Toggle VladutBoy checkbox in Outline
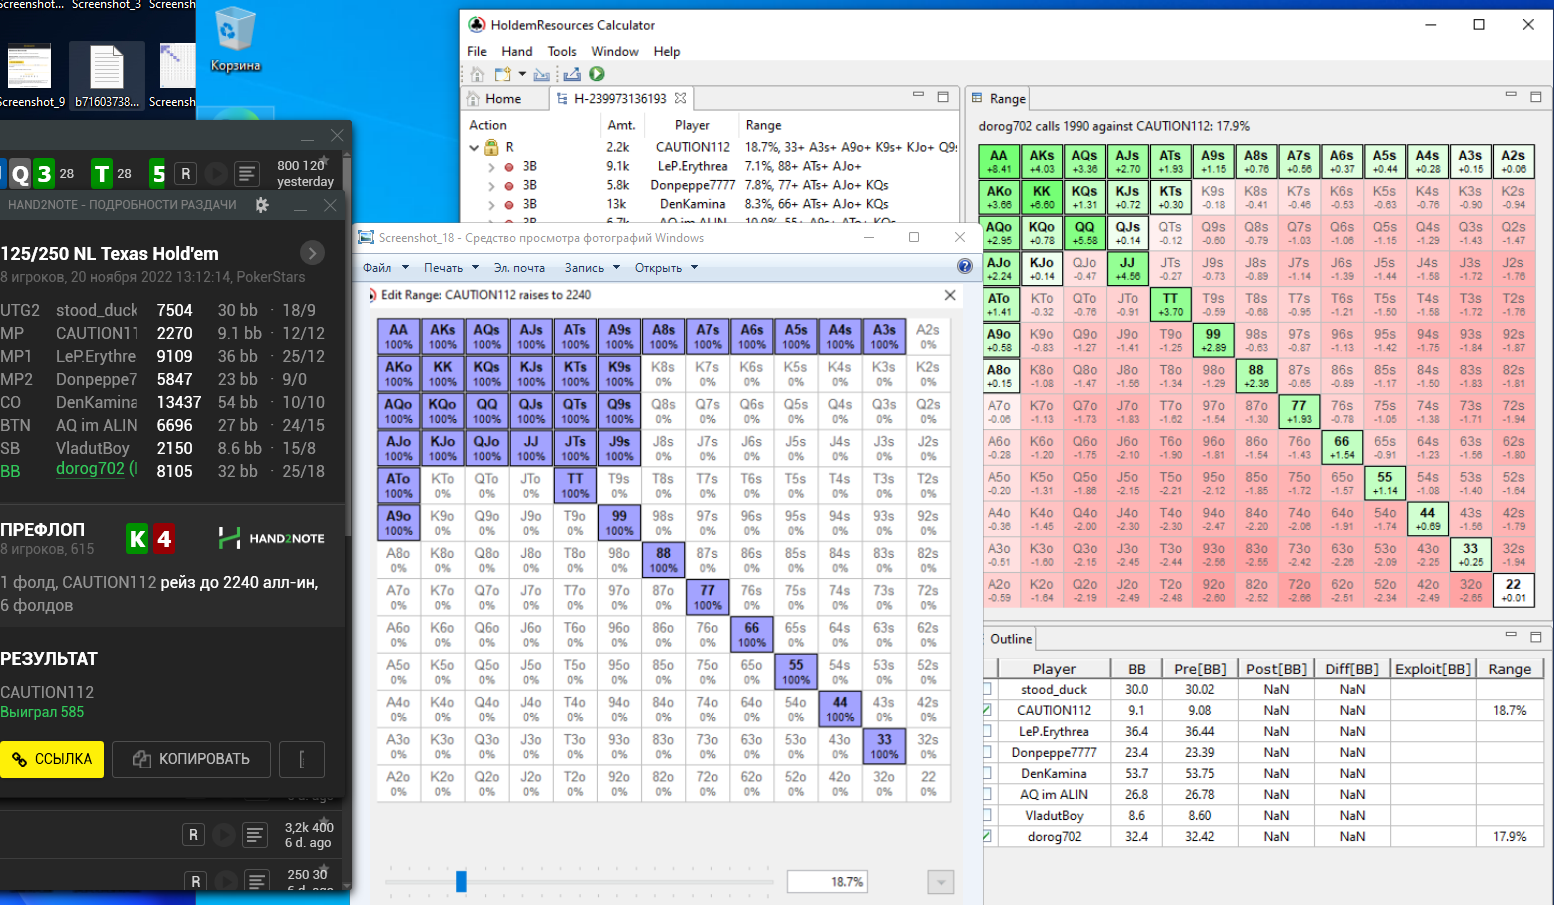 988,815
